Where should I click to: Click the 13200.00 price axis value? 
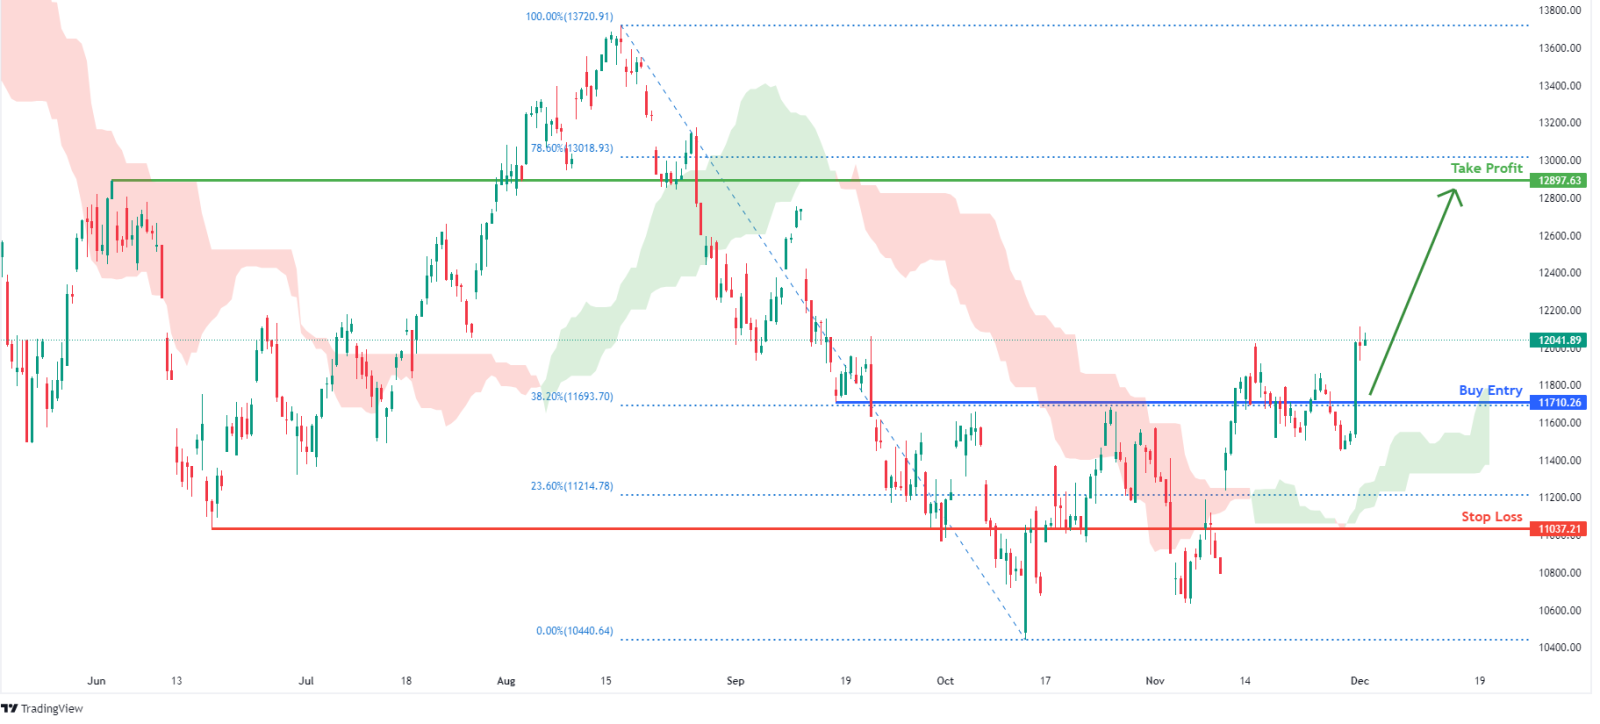pos(1560,123)
